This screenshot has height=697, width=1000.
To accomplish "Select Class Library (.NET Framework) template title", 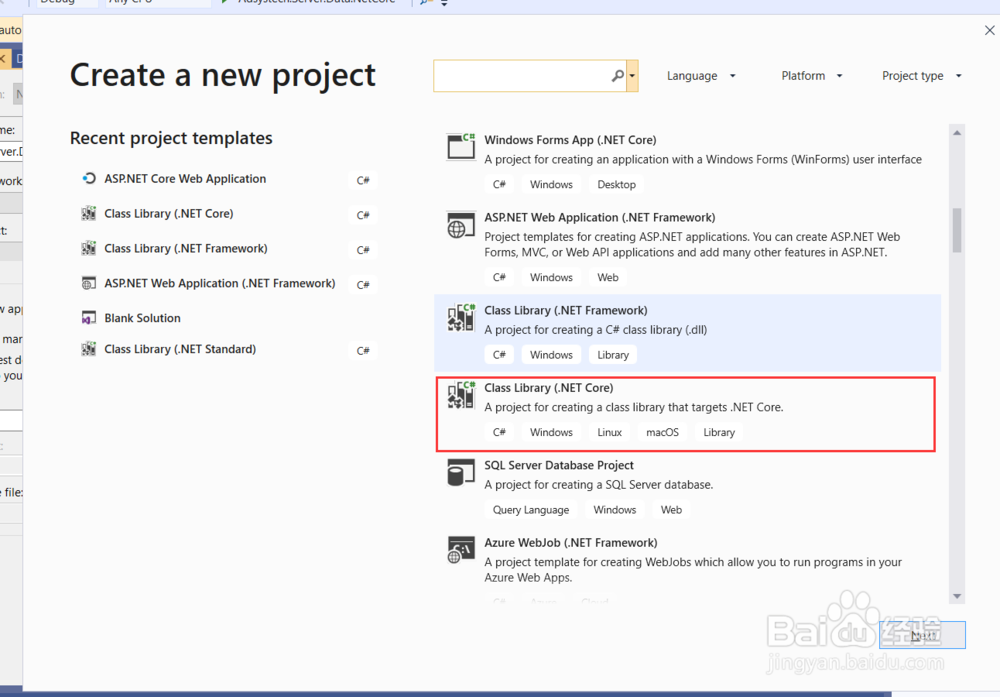I will pos(566,311).
